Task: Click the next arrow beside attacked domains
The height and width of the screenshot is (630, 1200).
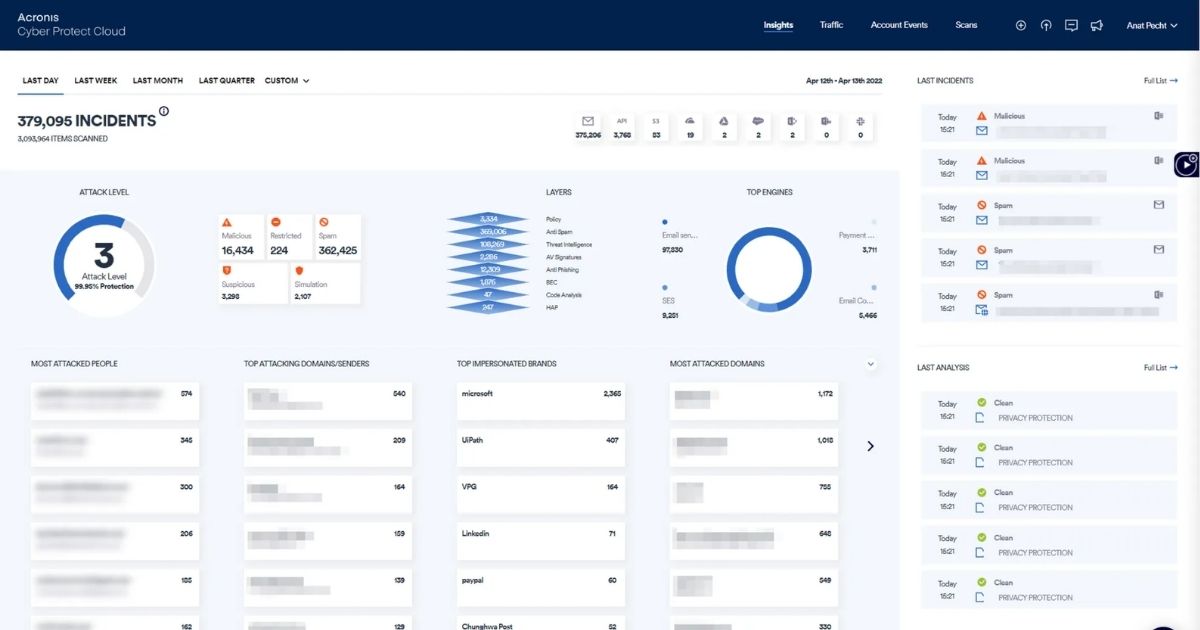Action: click(870, 446)
